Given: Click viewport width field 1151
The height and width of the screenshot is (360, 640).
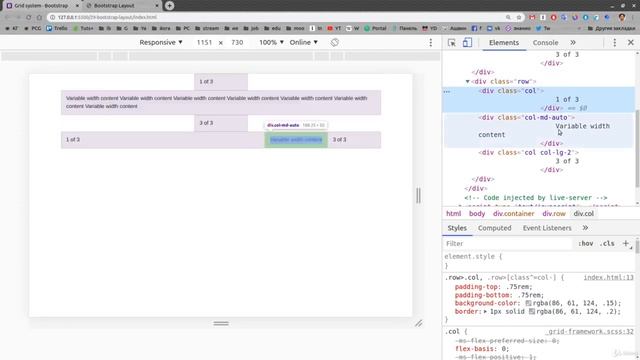Looking at the screenshot, I should pyautogui.click(x=204, y=42).
